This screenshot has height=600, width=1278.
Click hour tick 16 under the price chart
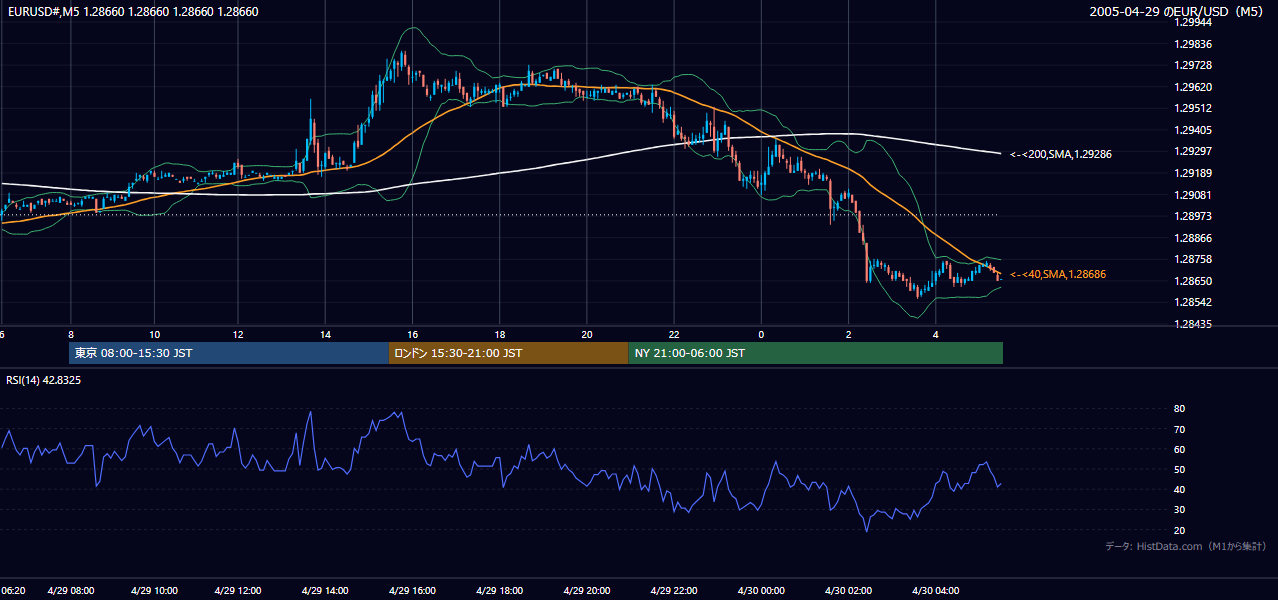(413, 334)
